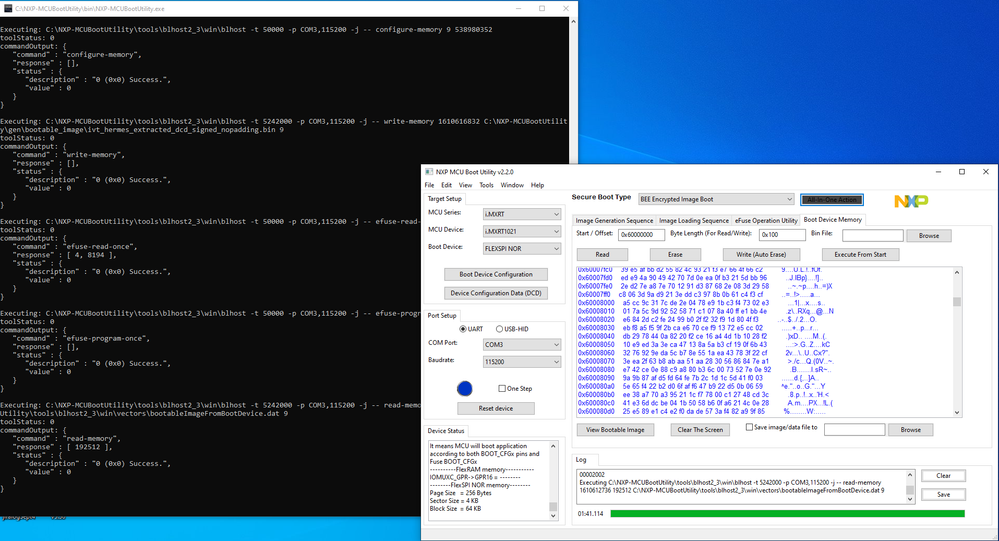Open the COM Port dropdown

522,345
